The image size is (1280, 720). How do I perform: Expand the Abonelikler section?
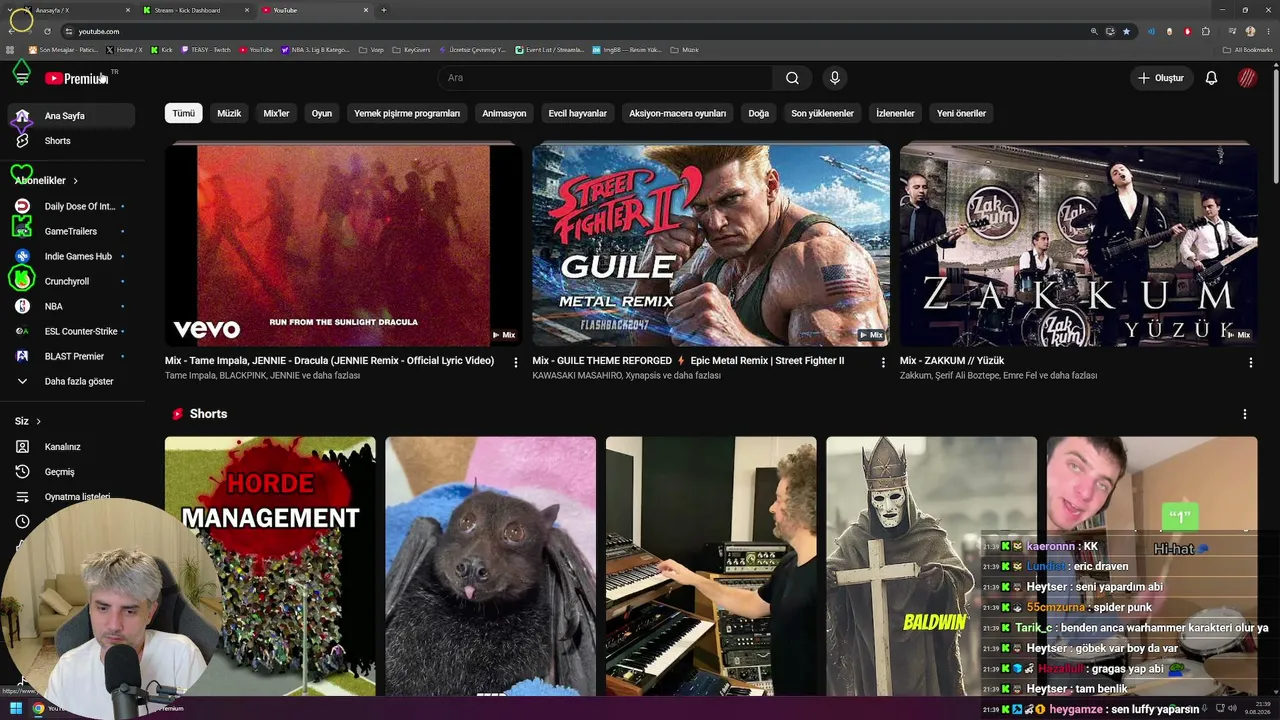tap(47, 181)
